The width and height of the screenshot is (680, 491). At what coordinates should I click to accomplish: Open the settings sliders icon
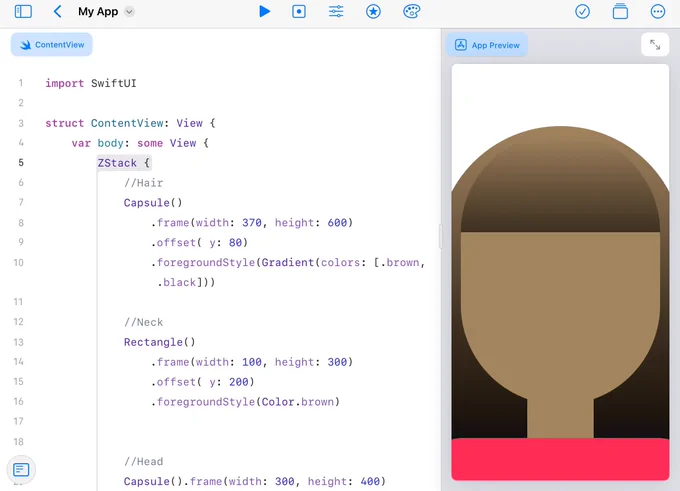336,11
